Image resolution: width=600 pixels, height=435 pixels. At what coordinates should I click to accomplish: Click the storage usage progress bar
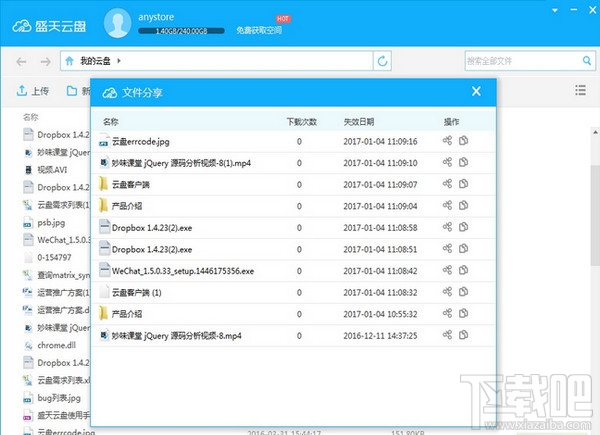pyautogui.click(x=181, y=31)
